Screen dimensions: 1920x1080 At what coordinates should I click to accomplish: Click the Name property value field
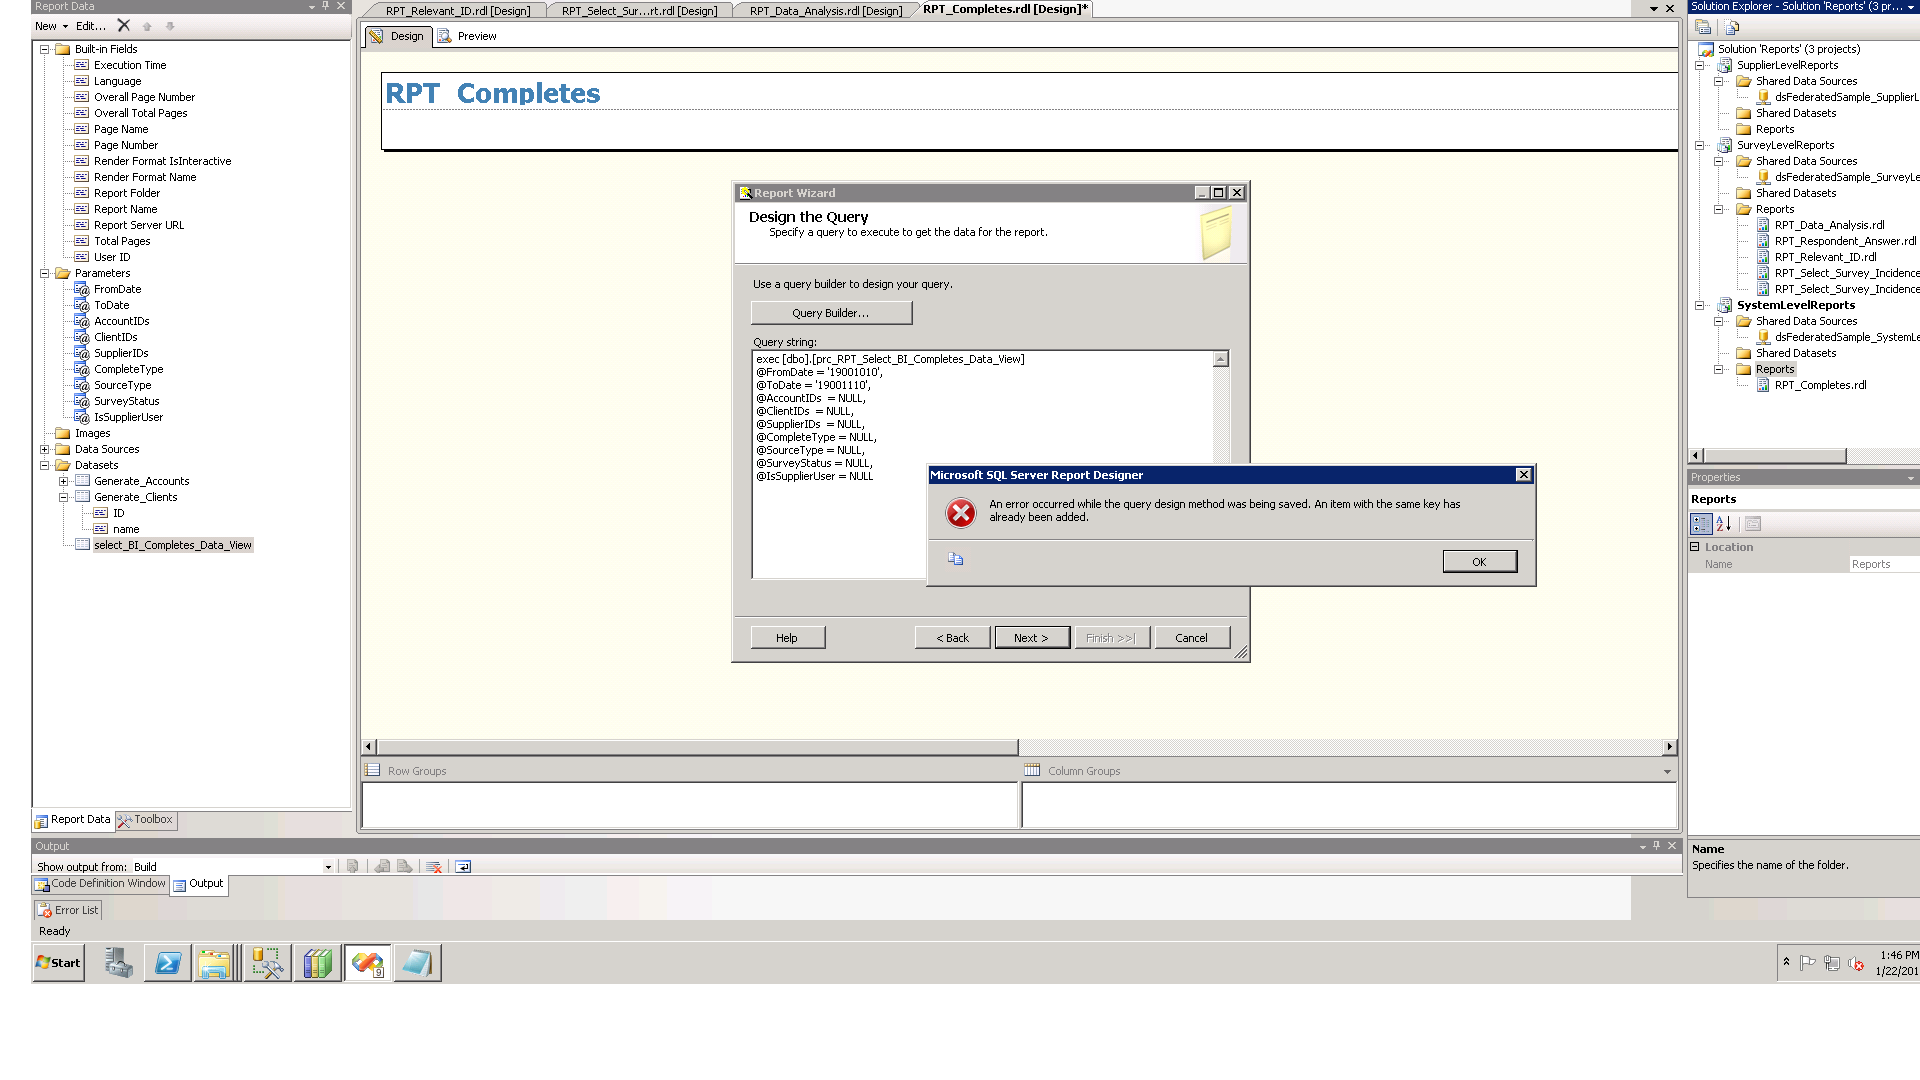[1884, 565]
